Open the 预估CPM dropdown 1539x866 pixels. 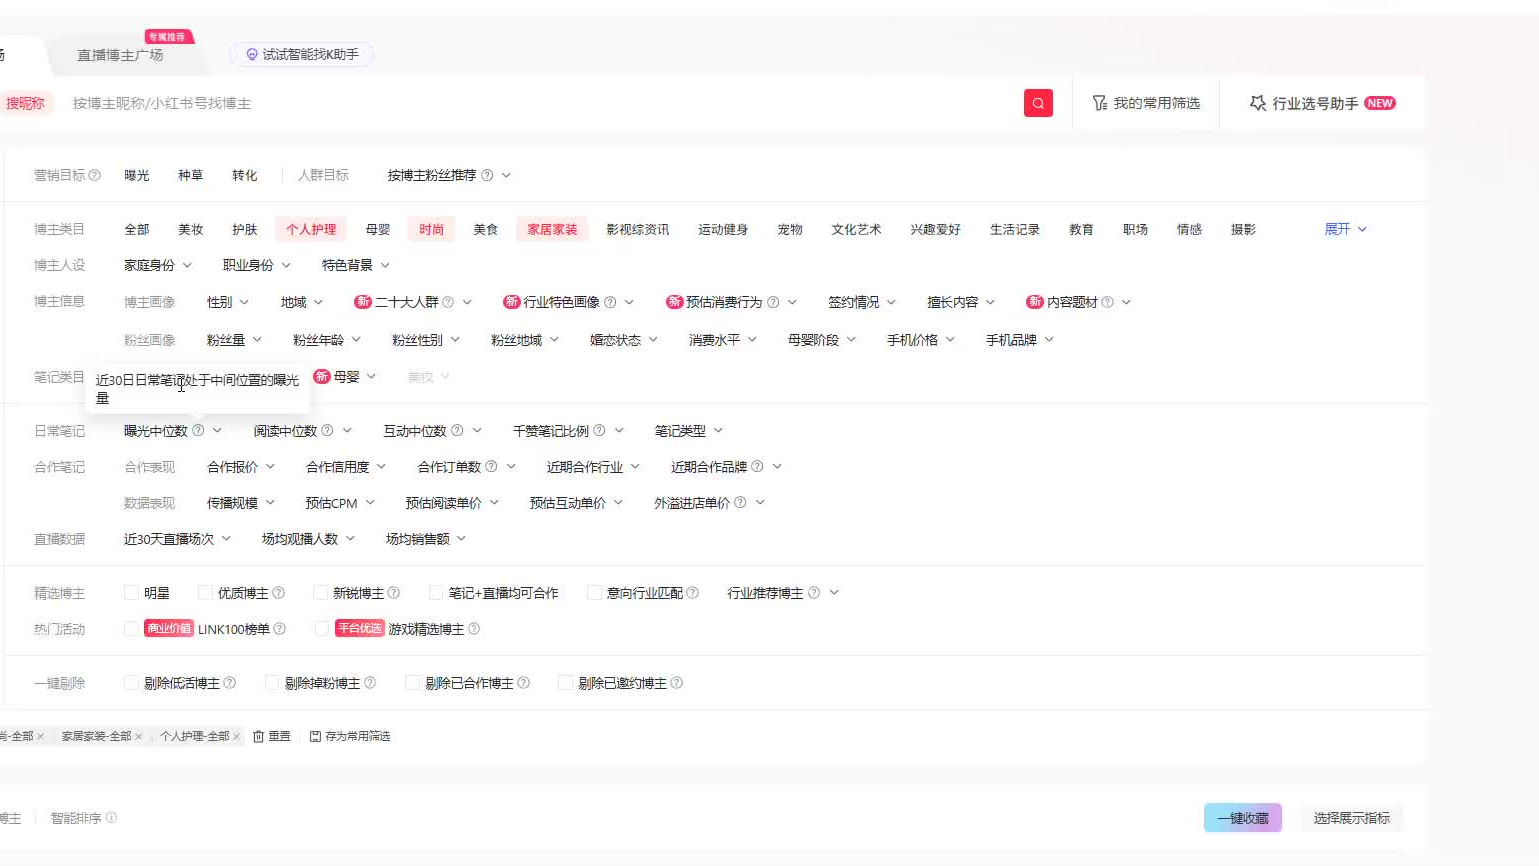pyautogui.click(x=340, y=503)
